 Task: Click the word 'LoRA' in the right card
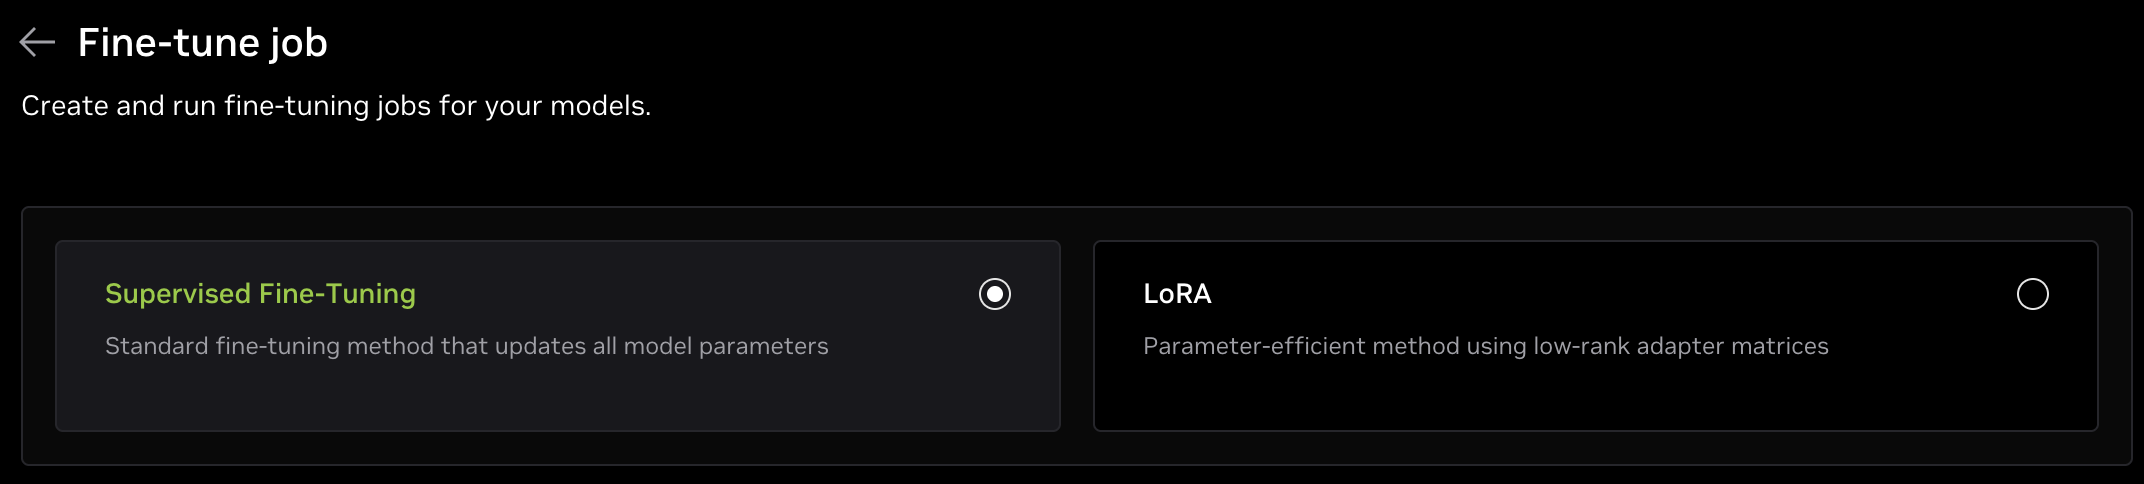1177,294
